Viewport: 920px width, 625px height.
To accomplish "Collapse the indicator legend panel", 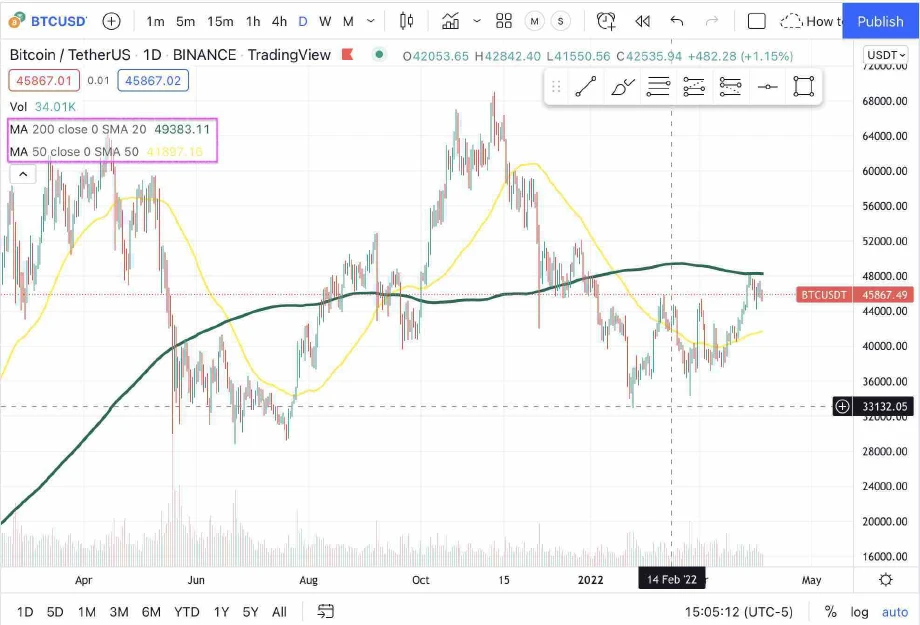I will [x=23, y=173].
